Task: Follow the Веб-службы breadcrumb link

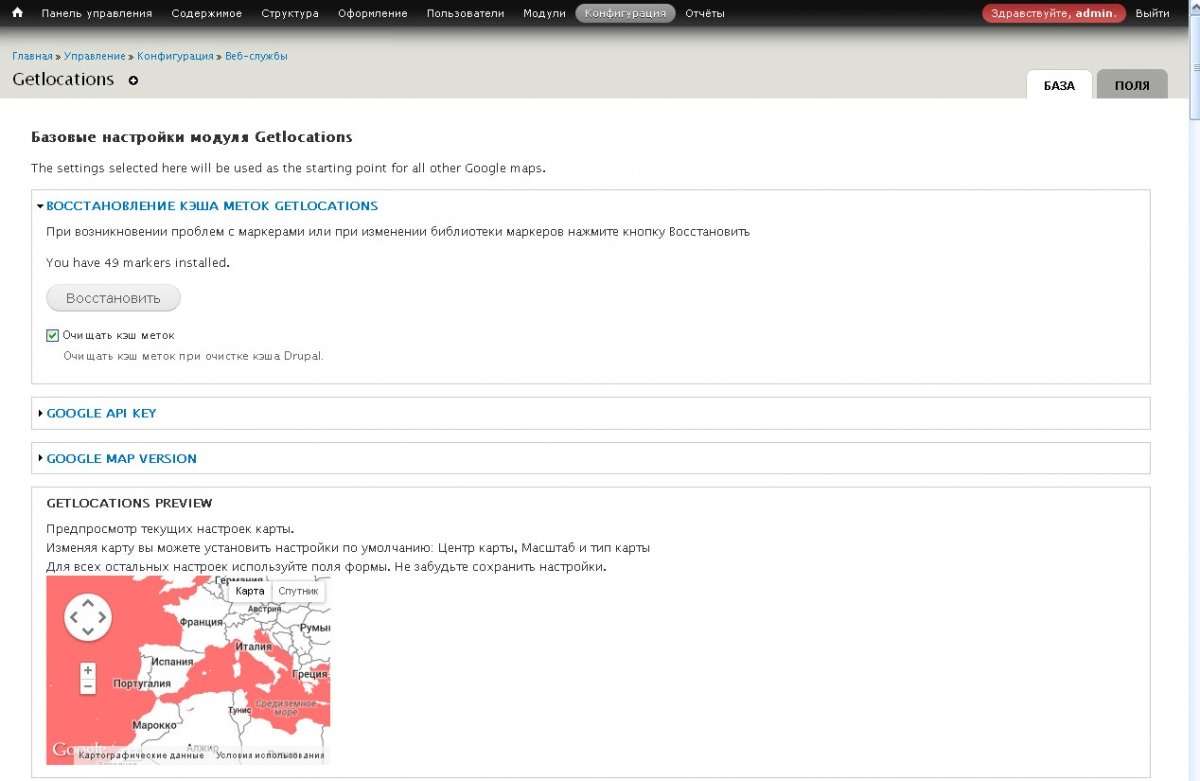Action: (256, 57)
